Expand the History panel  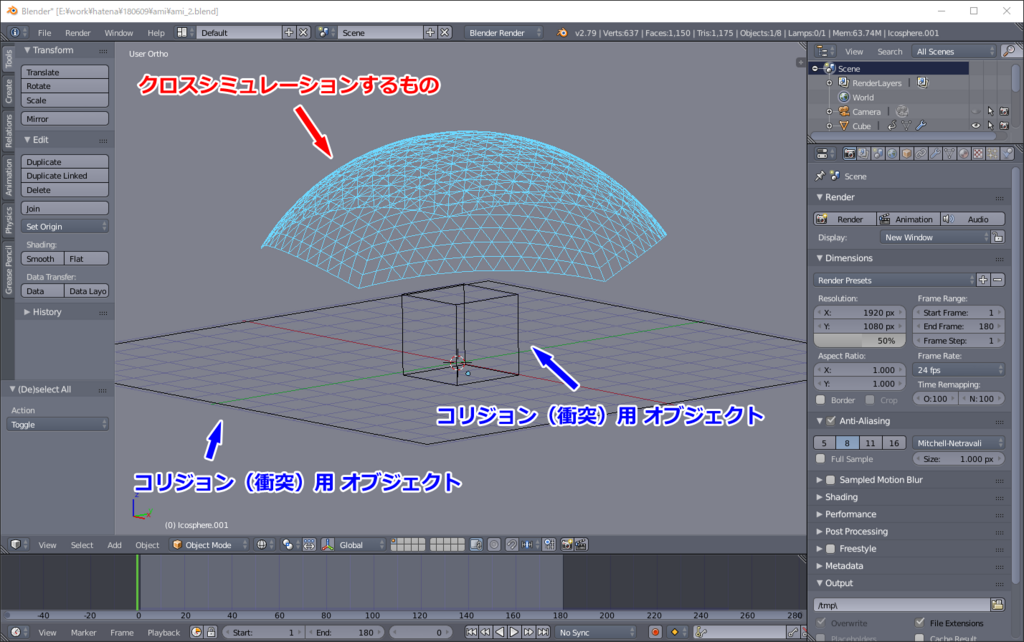pos(47,312)
